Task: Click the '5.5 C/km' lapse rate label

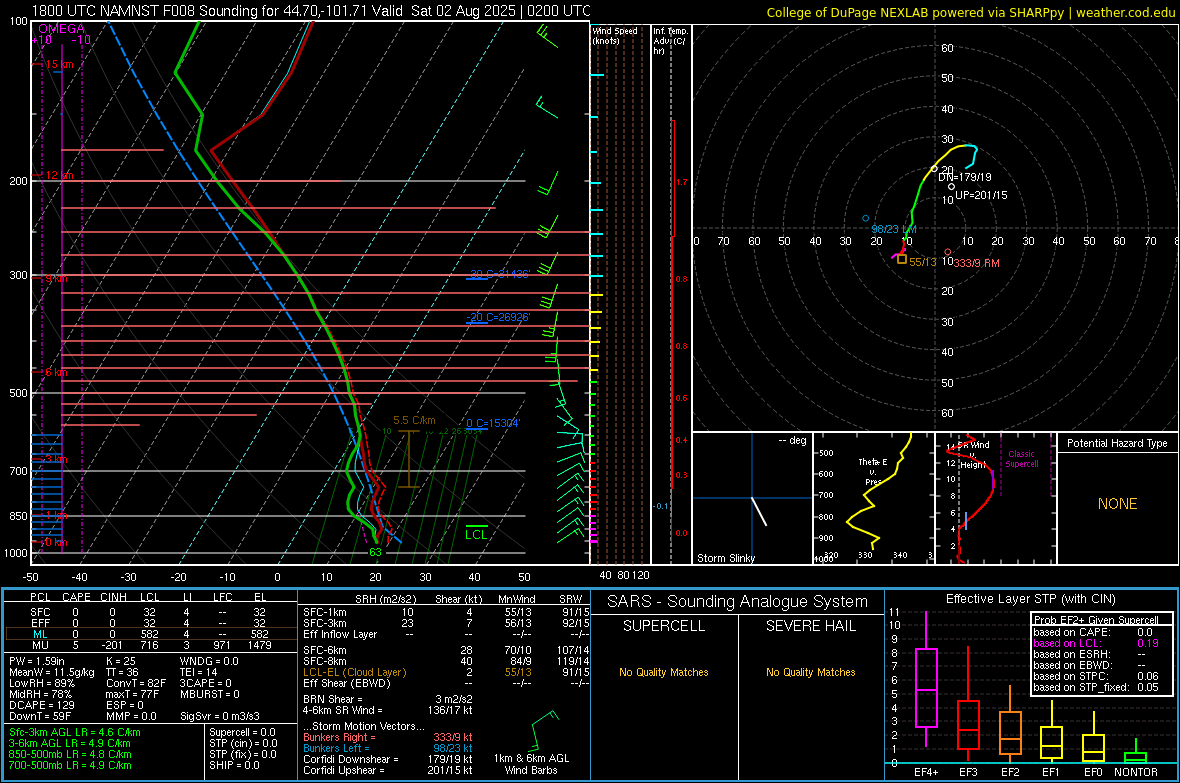Action: click(414, 421)
